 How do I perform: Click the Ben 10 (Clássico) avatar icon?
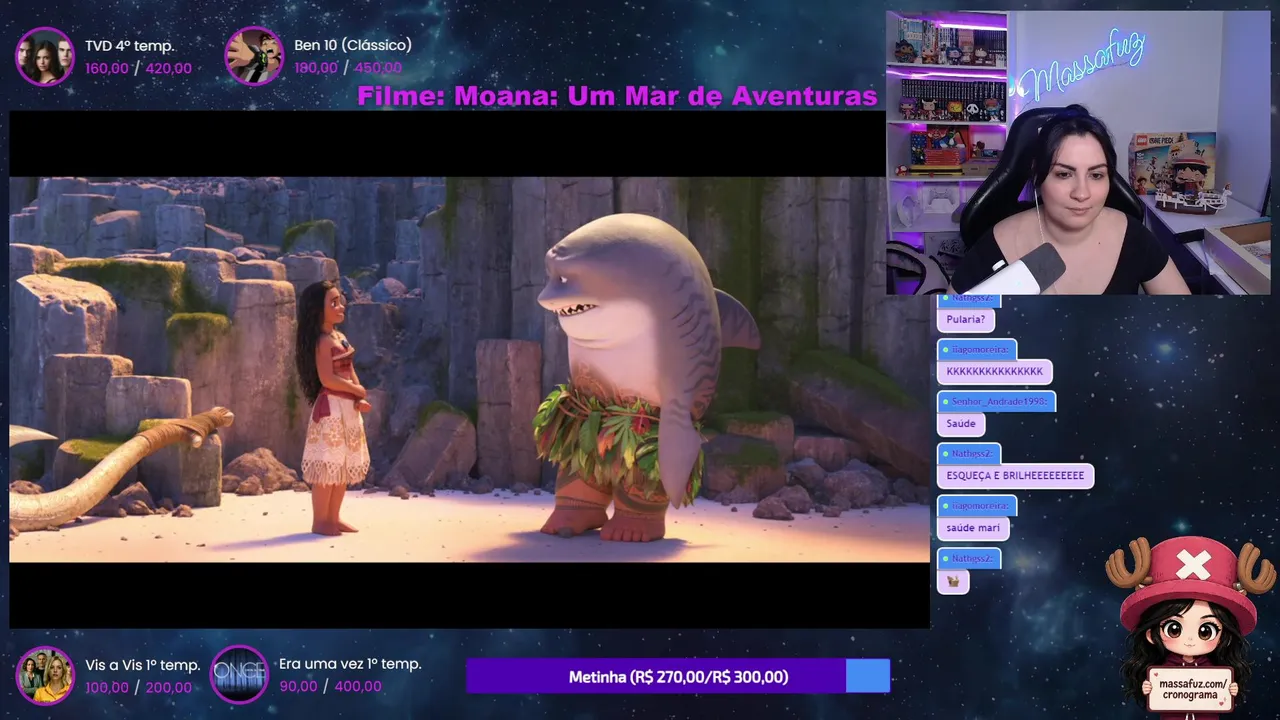coord(254,56)
